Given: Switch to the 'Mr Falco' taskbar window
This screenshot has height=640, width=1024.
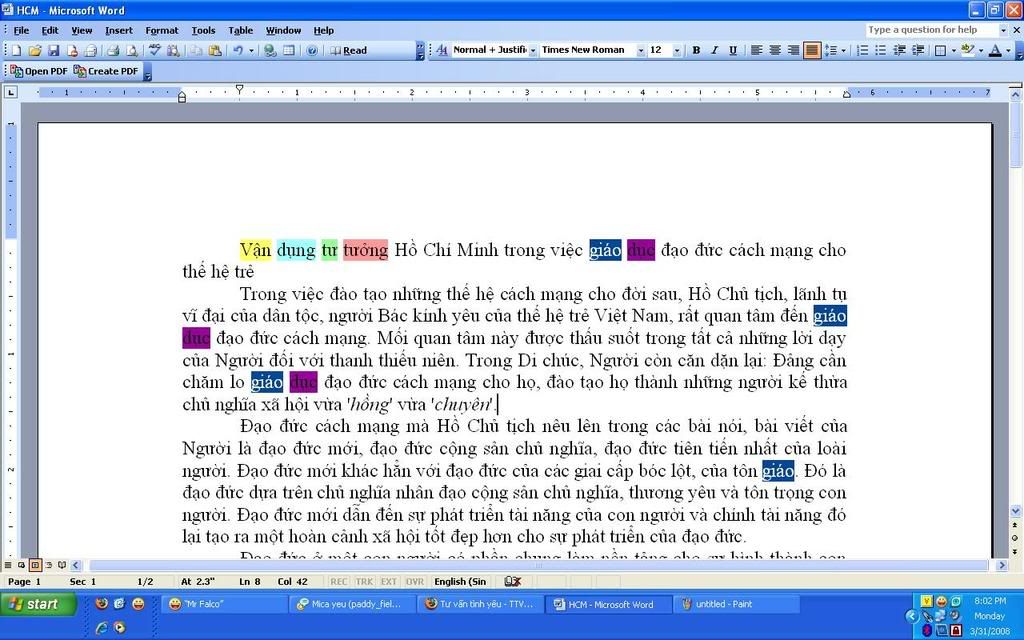Looking at the screenshot, I should (x=225, y=604).
